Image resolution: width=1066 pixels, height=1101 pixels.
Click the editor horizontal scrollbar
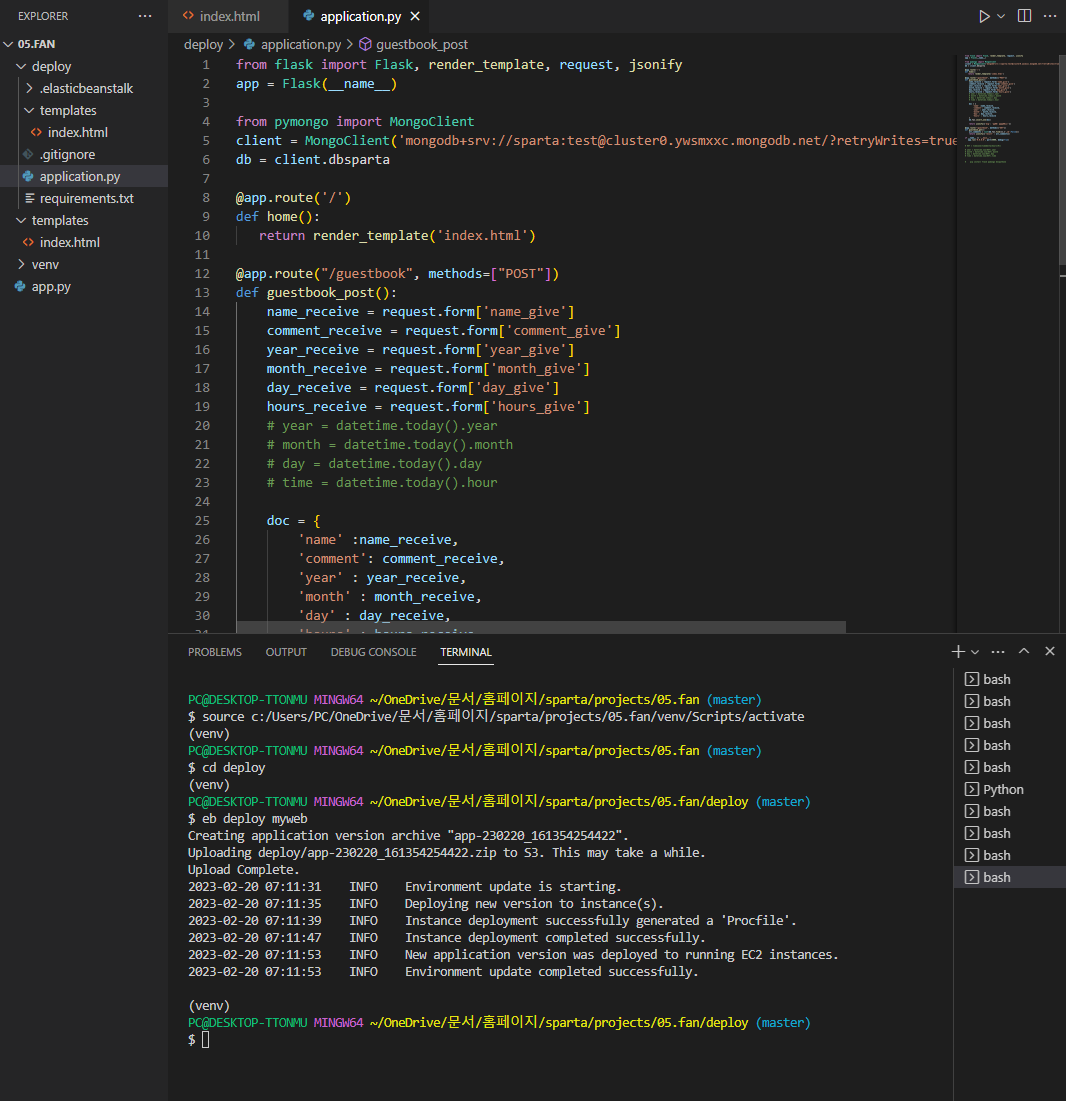(x=541, y=626)
